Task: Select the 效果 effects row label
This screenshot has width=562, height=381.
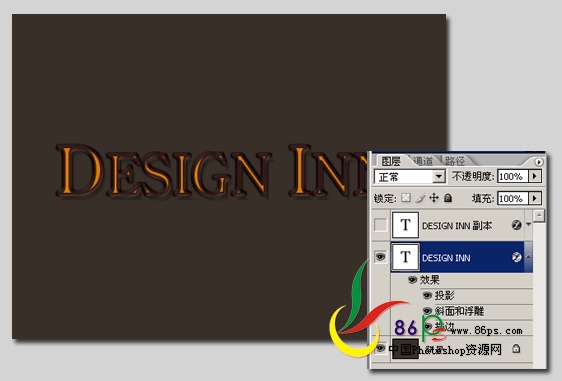Action: tap(429, 280)
